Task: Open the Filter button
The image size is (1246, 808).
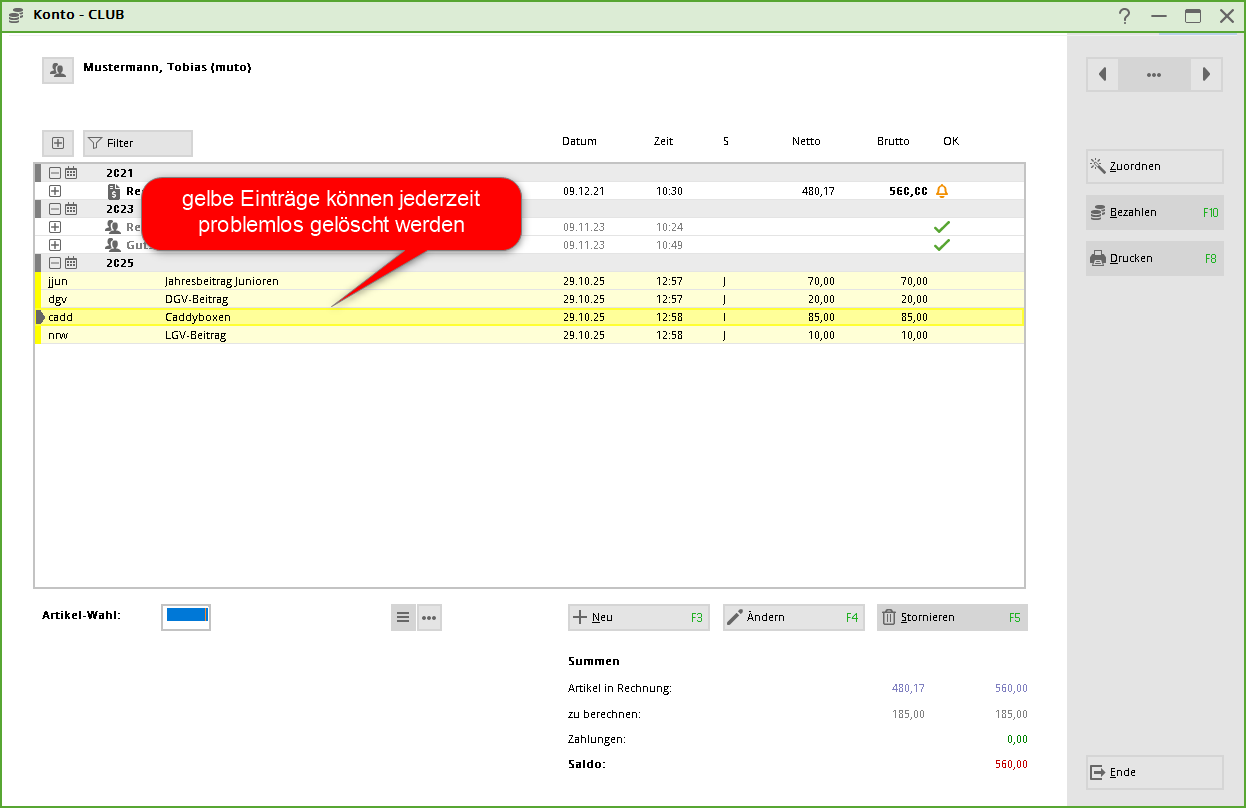Action: pos(138,143)
